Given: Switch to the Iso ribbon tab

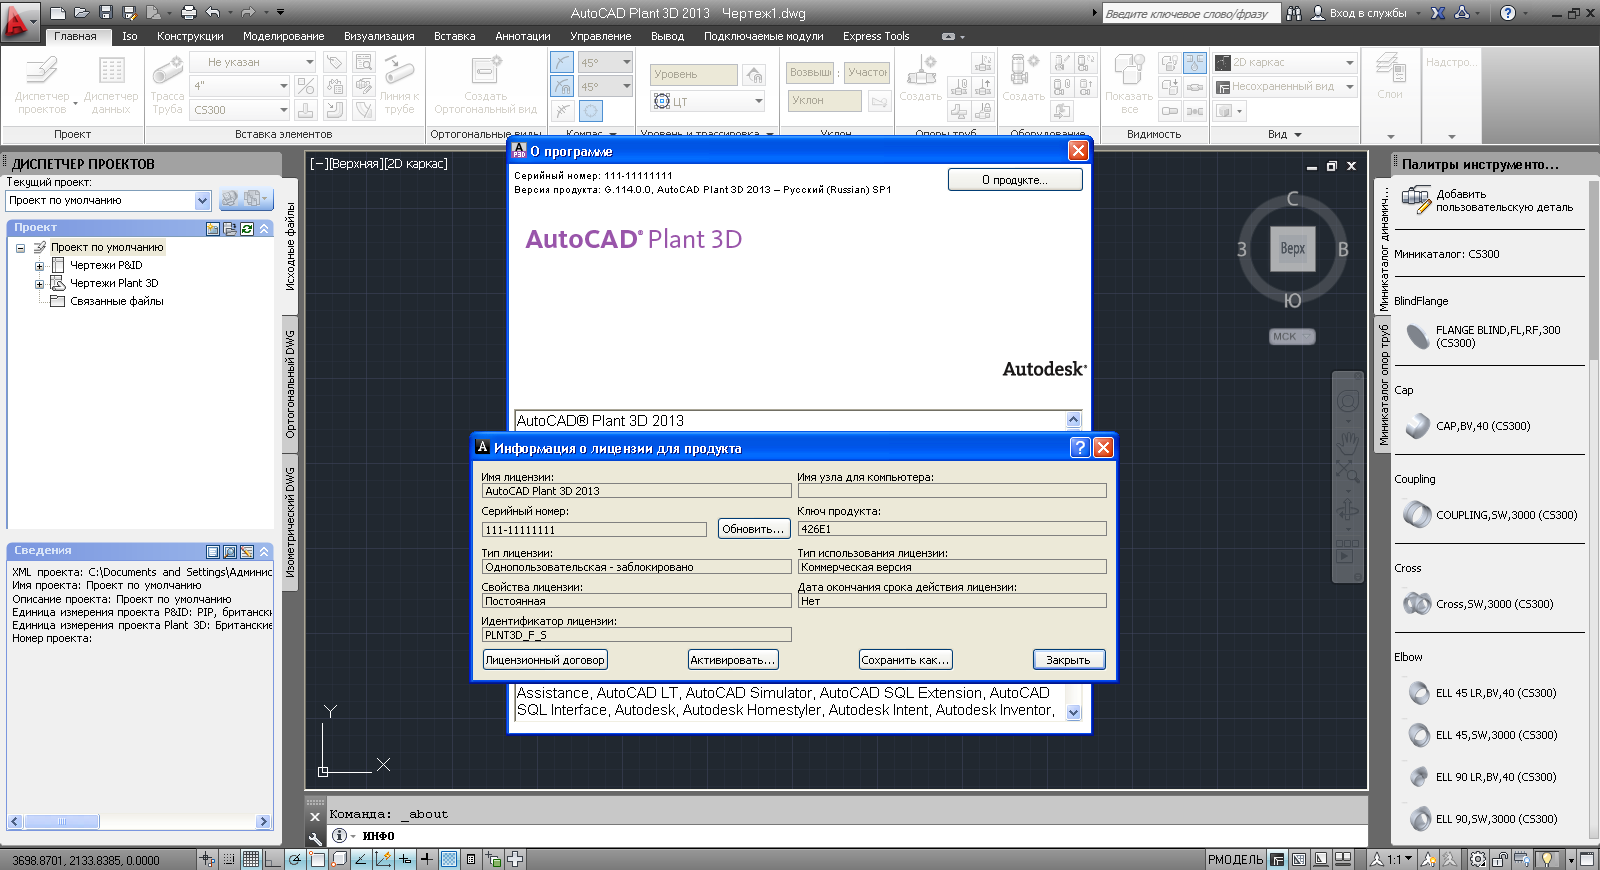Looking at the screenshot, I should (x=130, y=36).
